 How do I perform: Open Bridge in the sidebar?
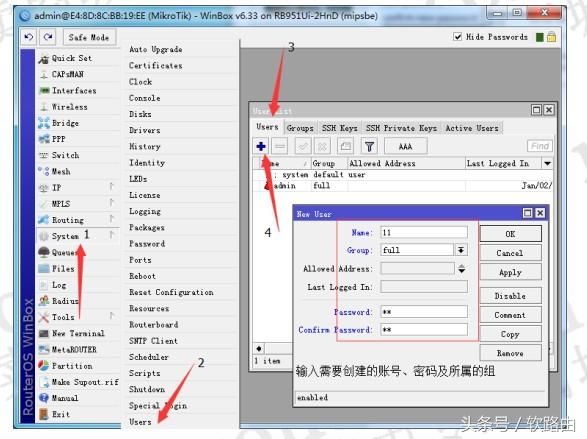click(65, 123)
